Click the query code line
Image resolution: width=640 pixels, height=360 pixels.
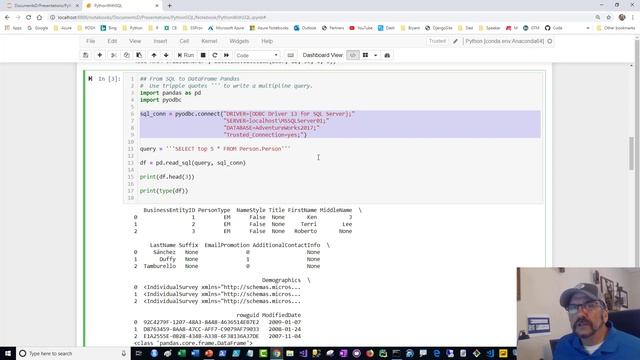[215, 149]
